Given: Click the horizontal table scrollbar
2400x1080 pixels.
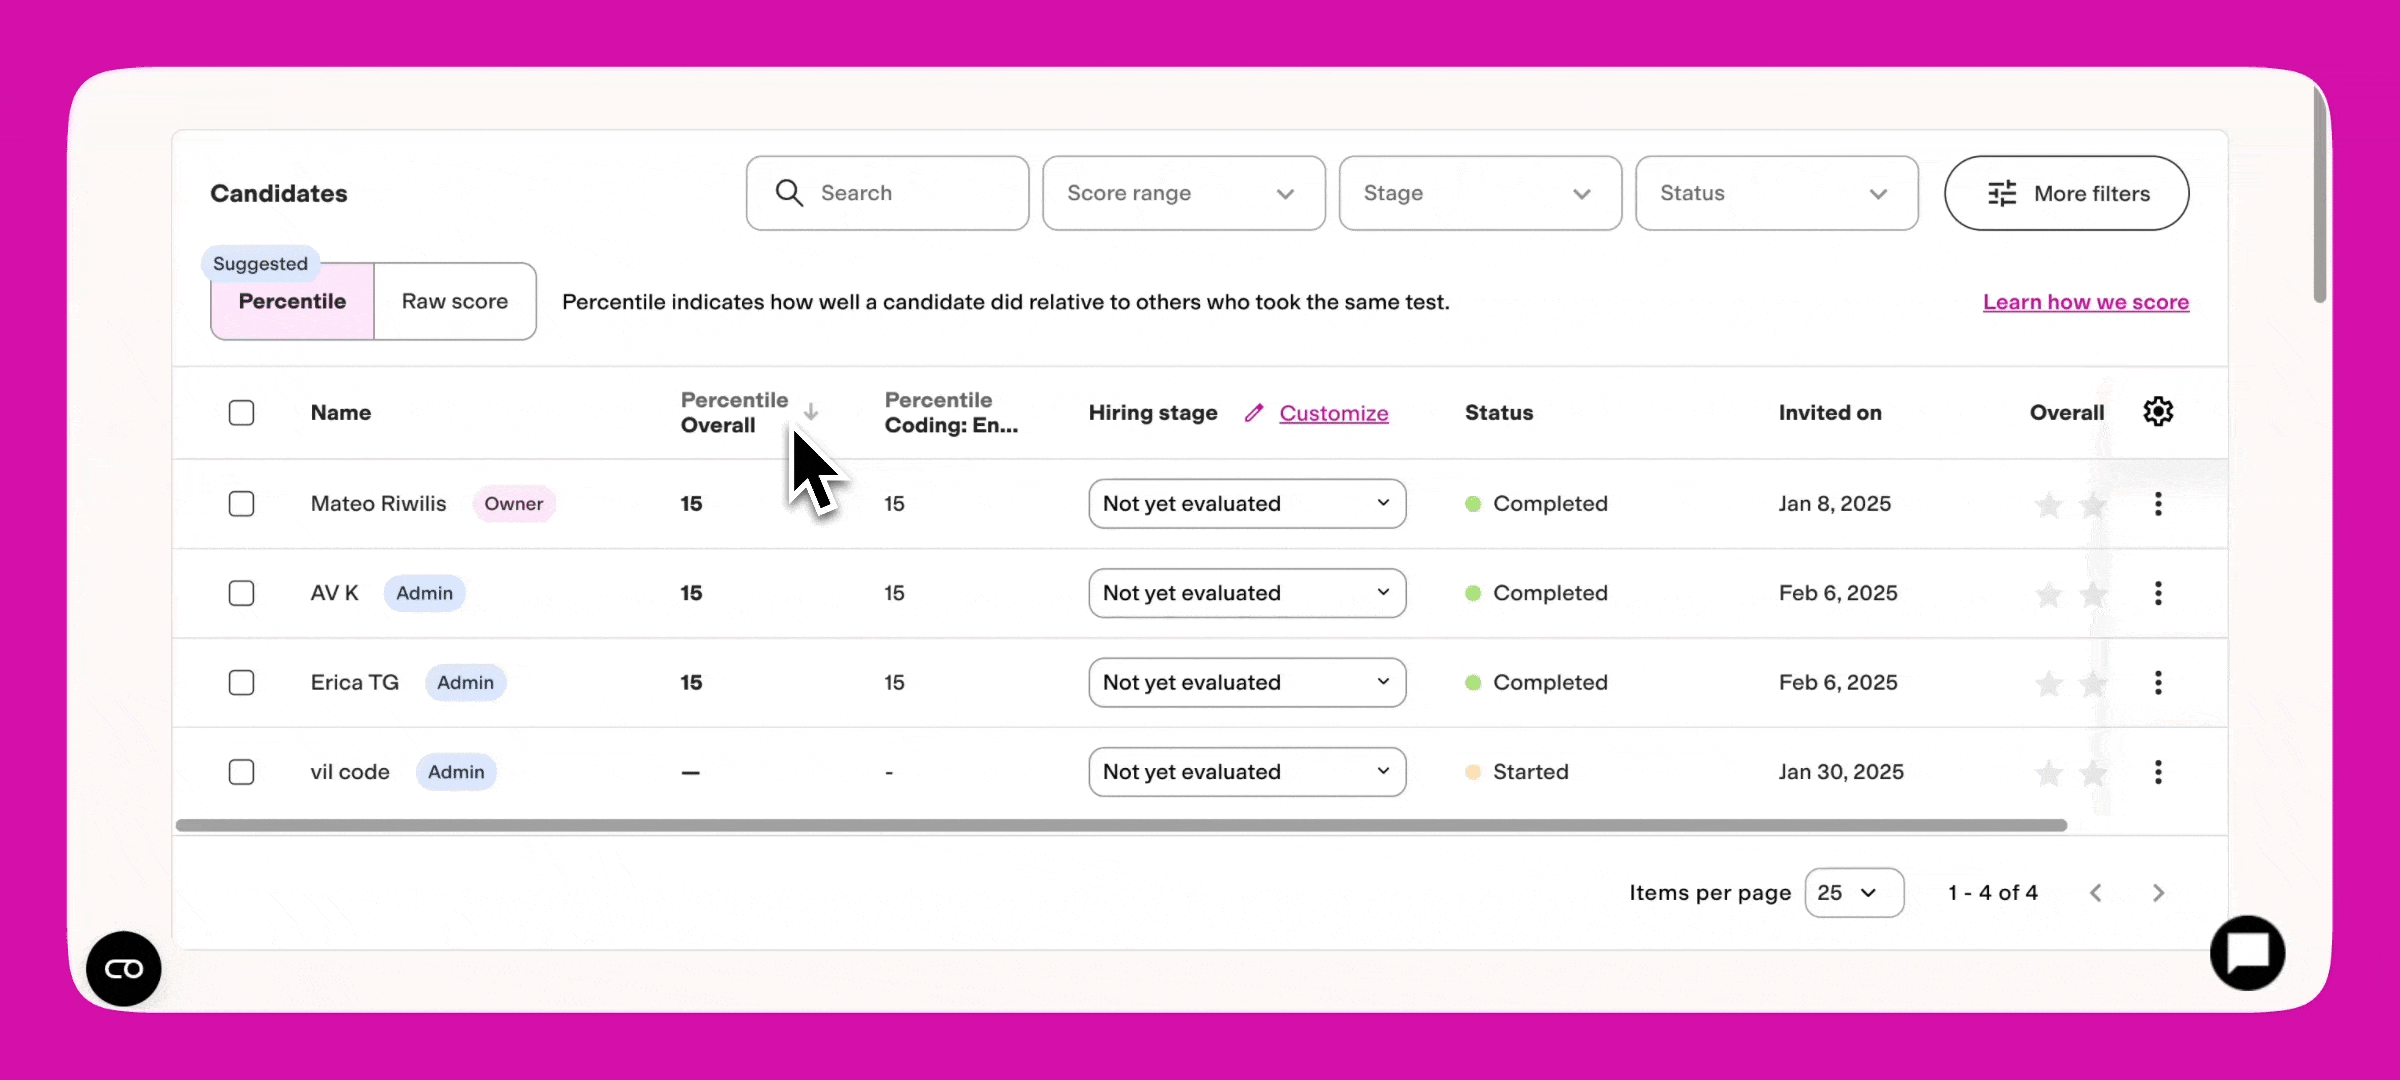Looking at the screenshot, I should coord(1120,825).
